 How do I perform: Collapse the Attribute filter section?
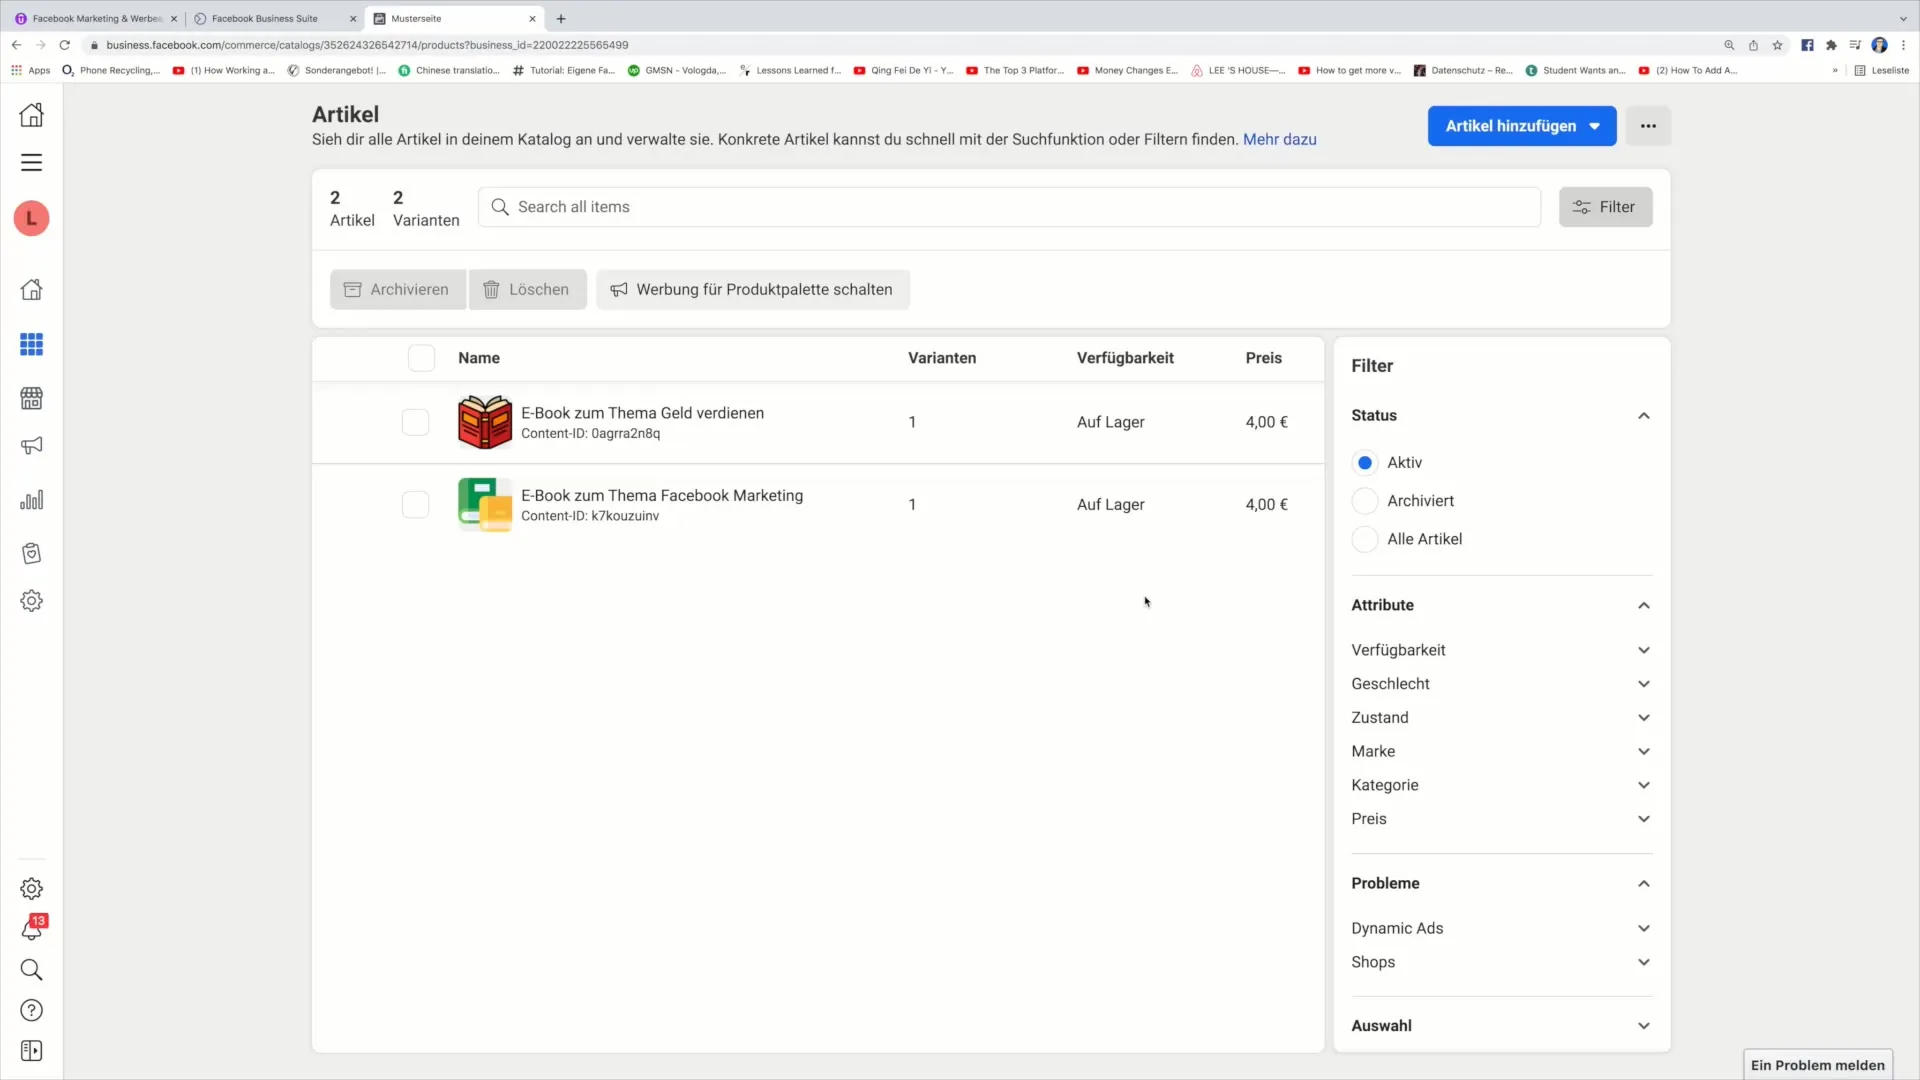tap(1643, 605)
